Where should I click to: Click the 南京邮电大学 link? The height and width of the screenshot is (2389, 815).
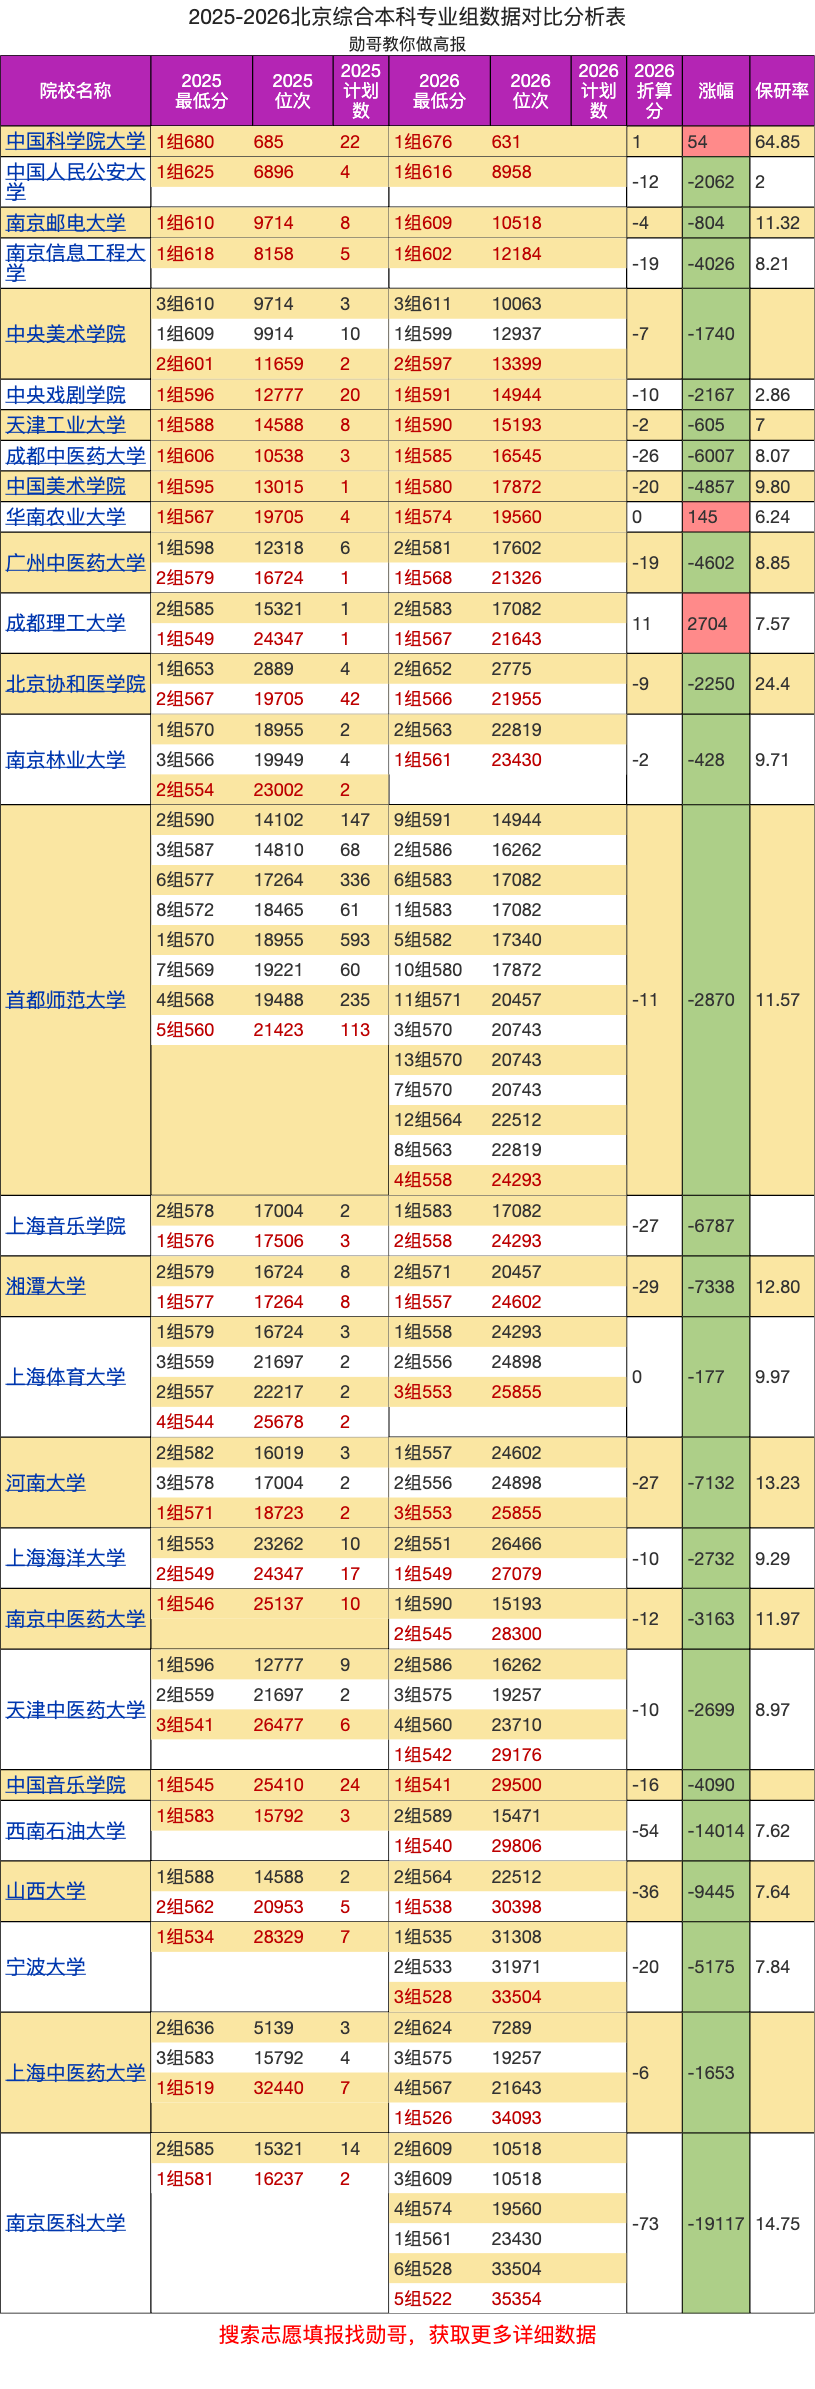coord(66,222)
